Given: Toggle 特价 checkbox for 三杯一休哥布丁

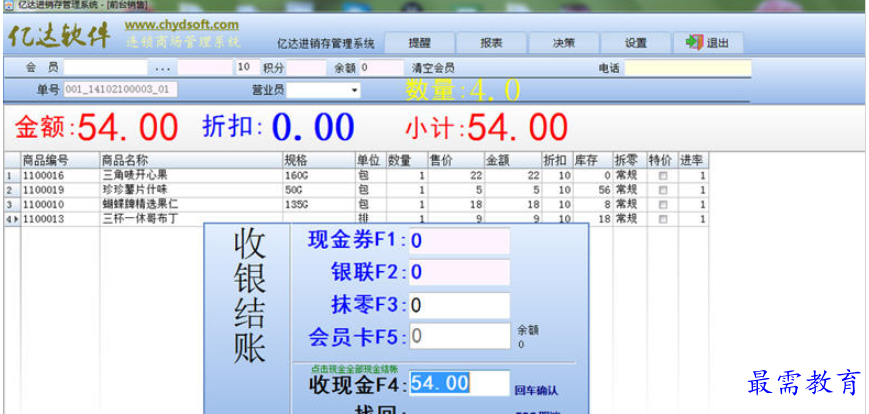Looking at the screenshot, I should (x=663, y=219).
